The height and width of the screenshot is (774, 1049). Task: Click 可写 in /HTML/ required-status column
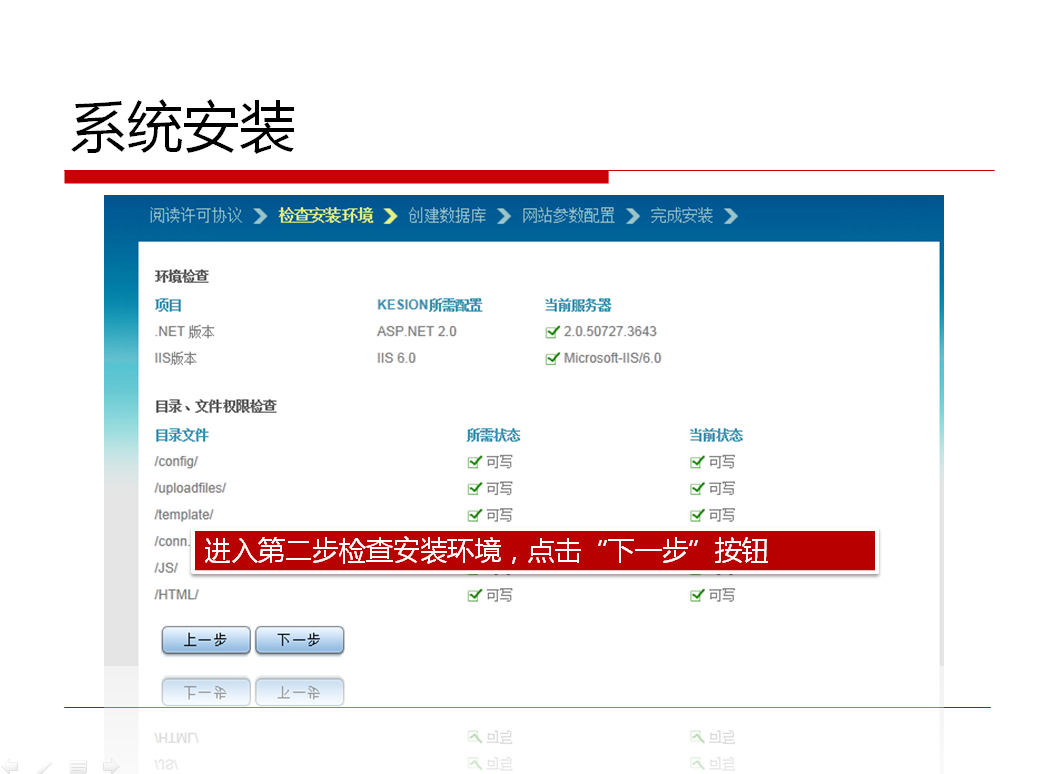[x=499, y=595]
